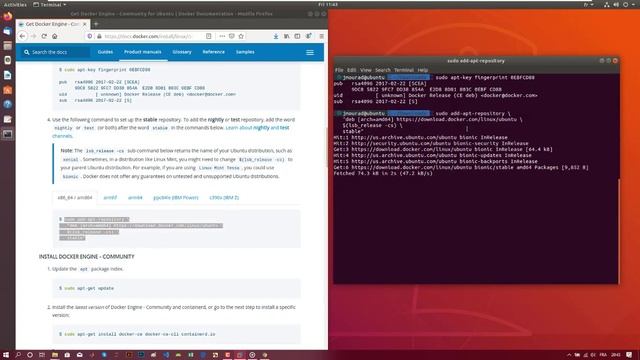Viewport: 640px width, 360px height.
Task: Show the Firefox sidebars
Action: pos(297,36)
